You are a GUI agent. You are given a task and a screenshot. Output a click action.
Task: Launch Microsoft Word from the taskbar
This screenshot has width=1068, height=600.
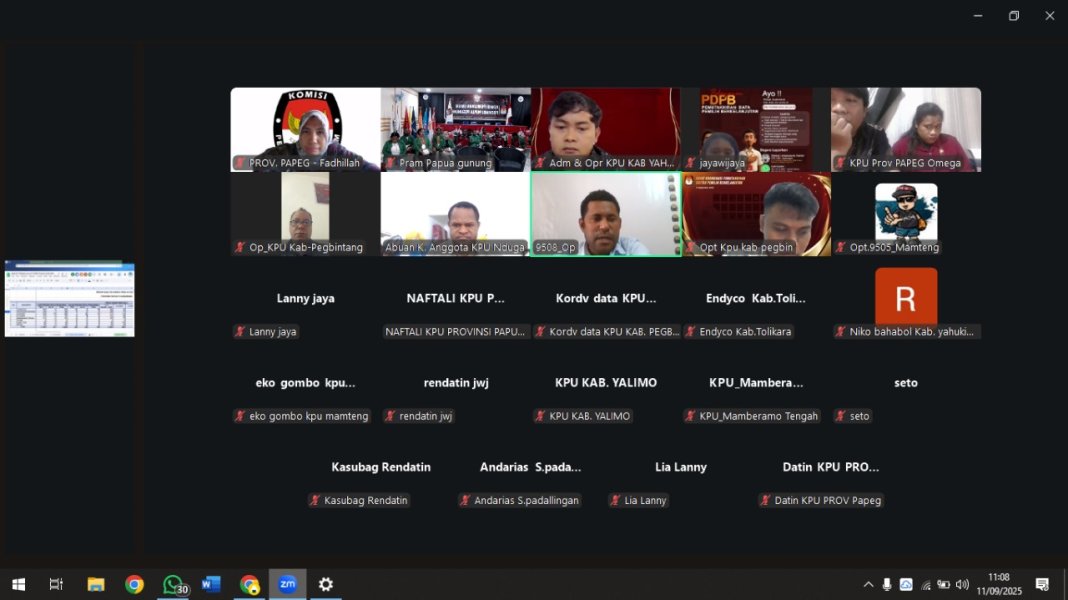pos(211,584)
